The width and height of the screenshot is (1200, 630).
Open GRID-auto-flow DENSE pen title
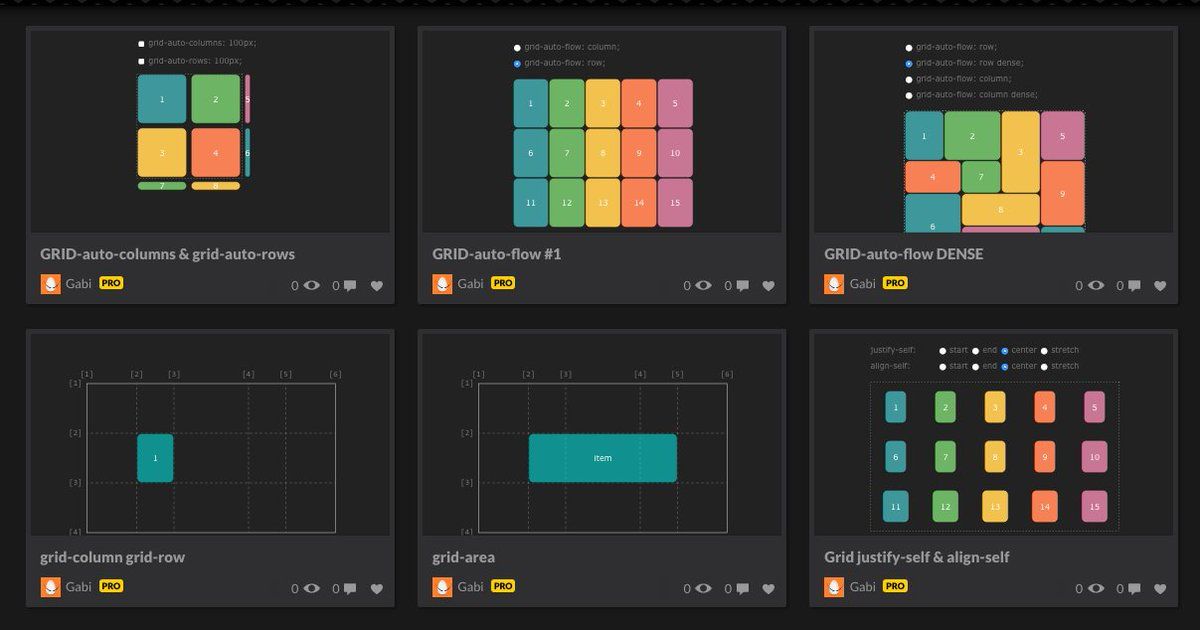pos(903,254)
